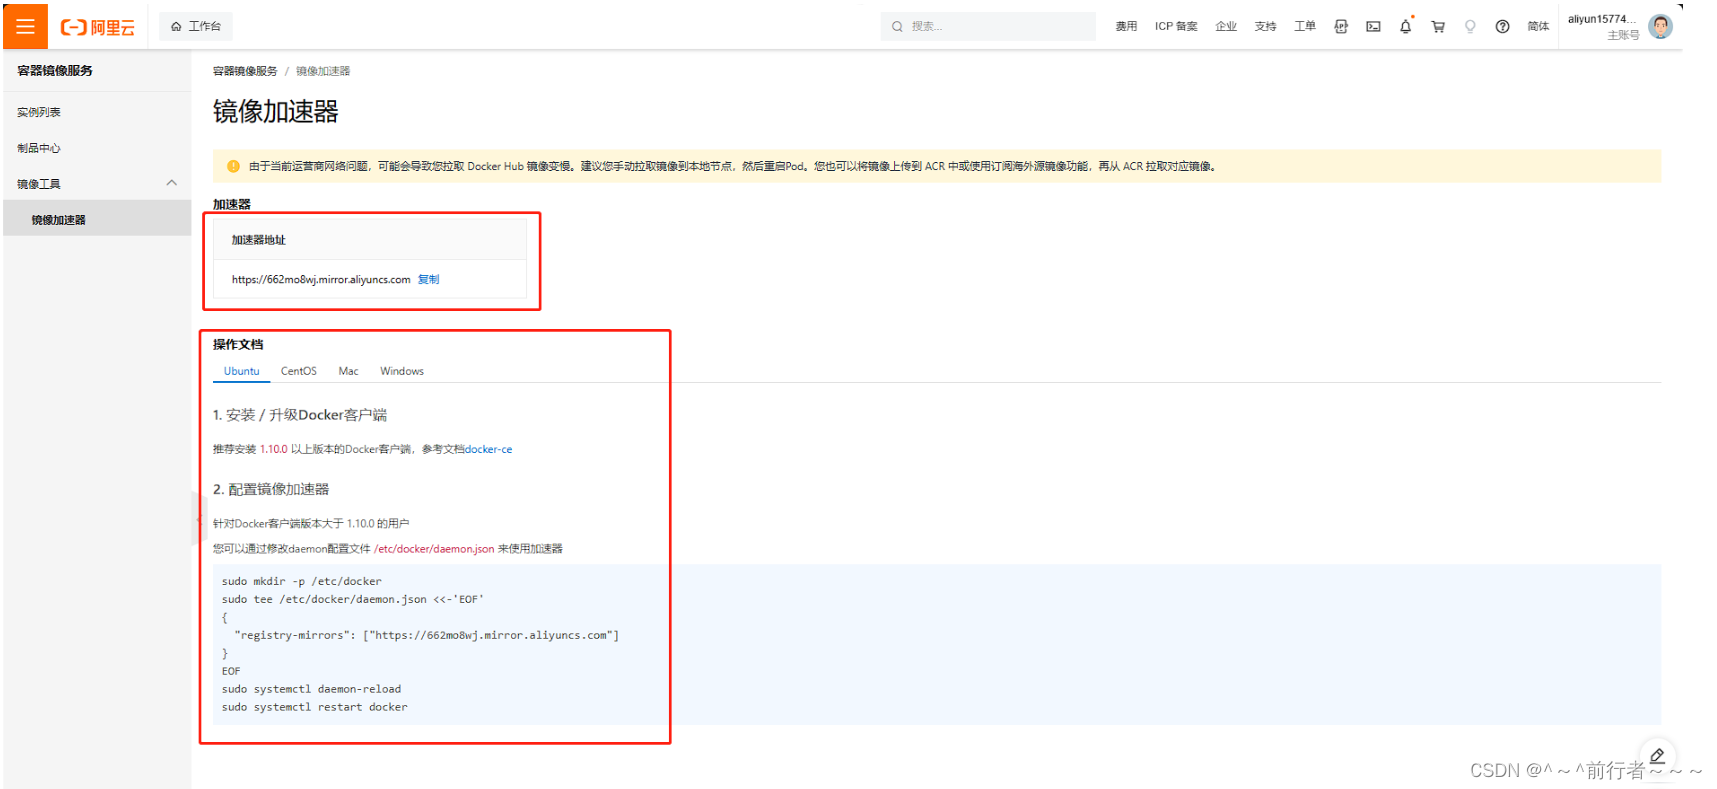
Task: Click the lightbulb suggestions icon
Action: [1470, 27]
